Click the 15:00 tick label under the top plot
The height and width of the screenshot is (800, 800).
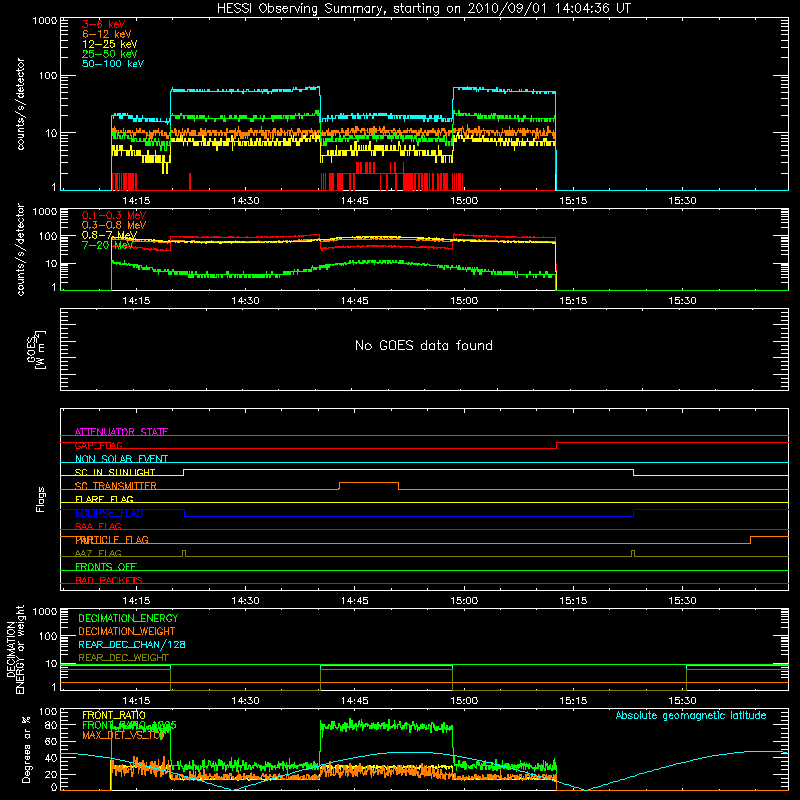[x=464, y=201]
